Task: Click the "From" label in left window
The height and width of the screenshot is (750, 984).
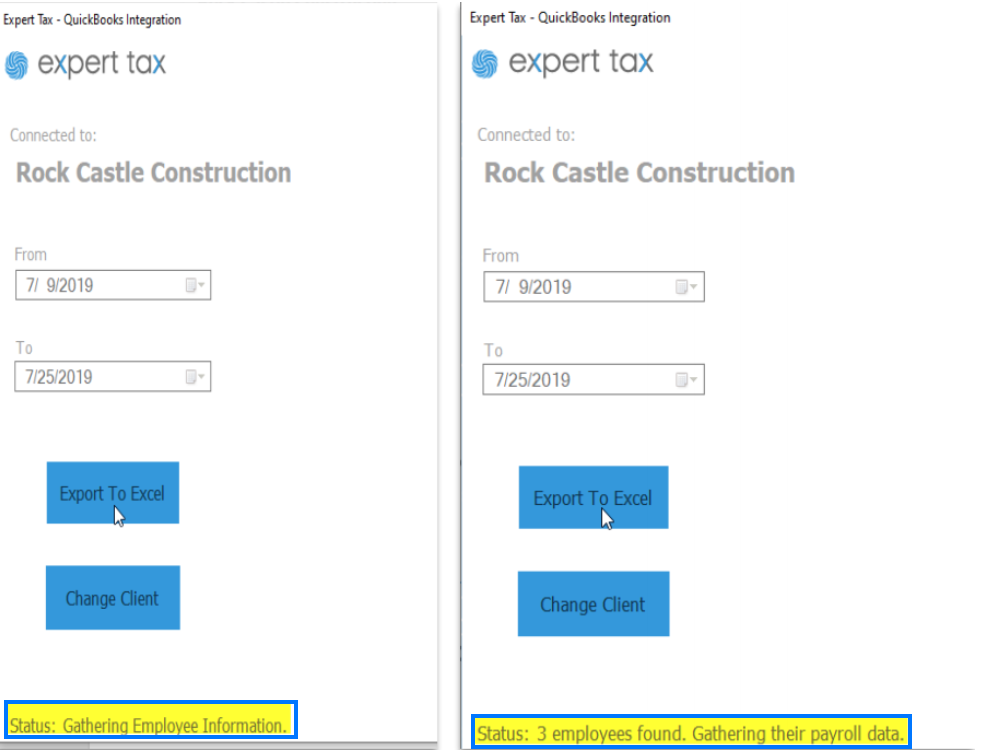Action: click(31, 254)
